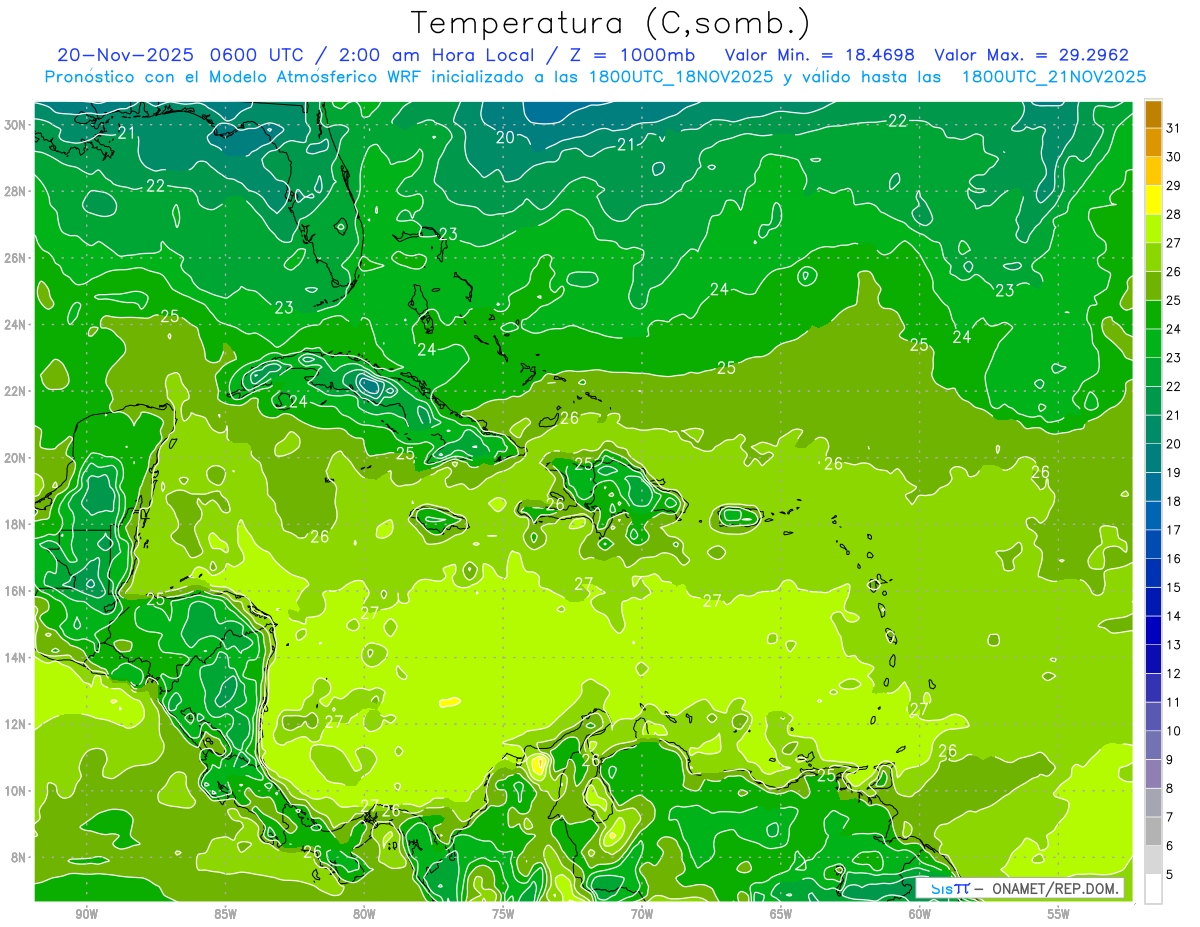1200x927 pixels.
Task: Click the 8N latitude label
Action: coord(19,857)
